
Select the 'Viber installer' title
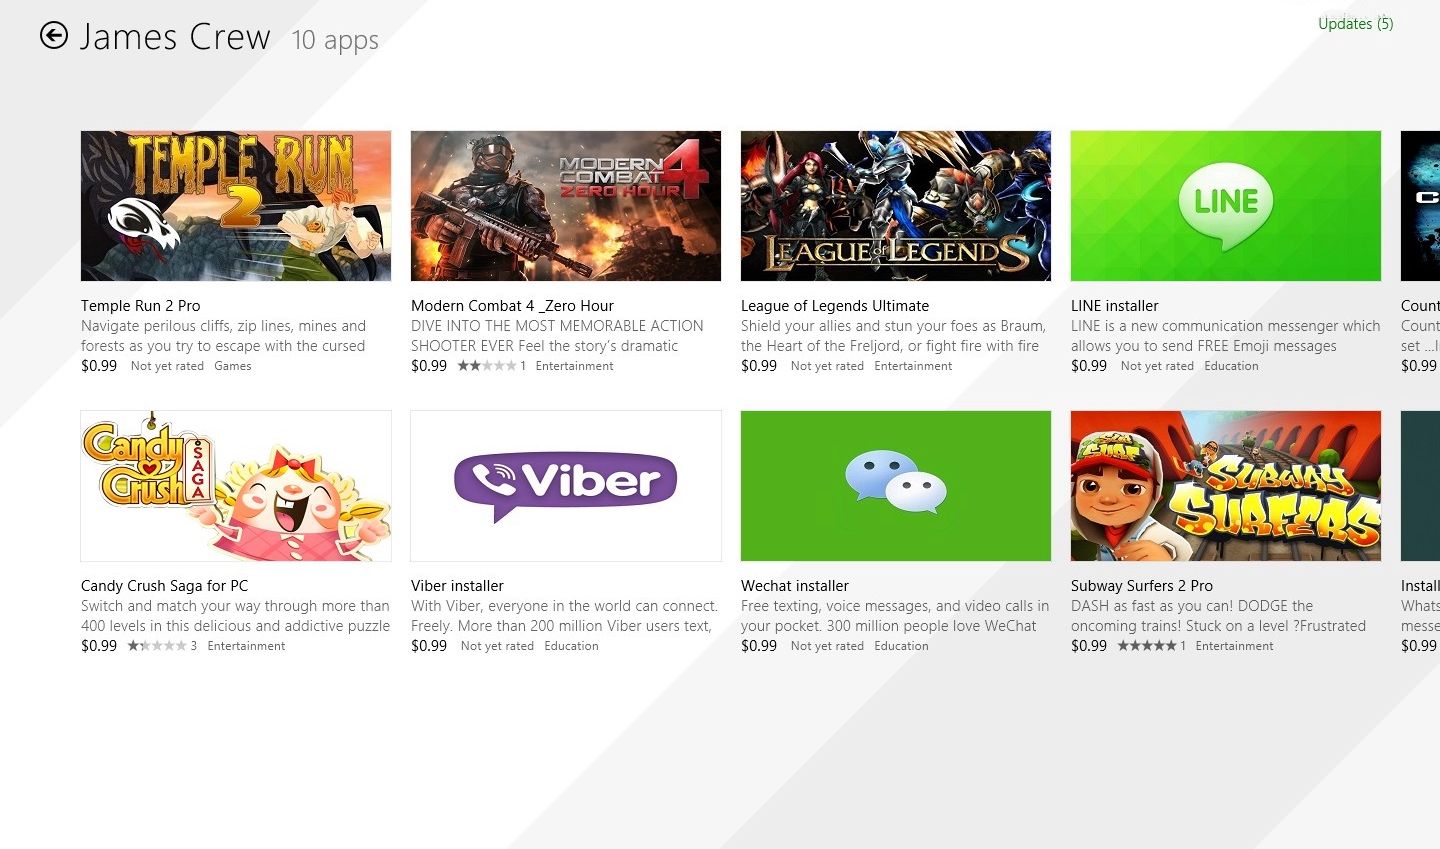pyautogui.click(x=457, y=586)
